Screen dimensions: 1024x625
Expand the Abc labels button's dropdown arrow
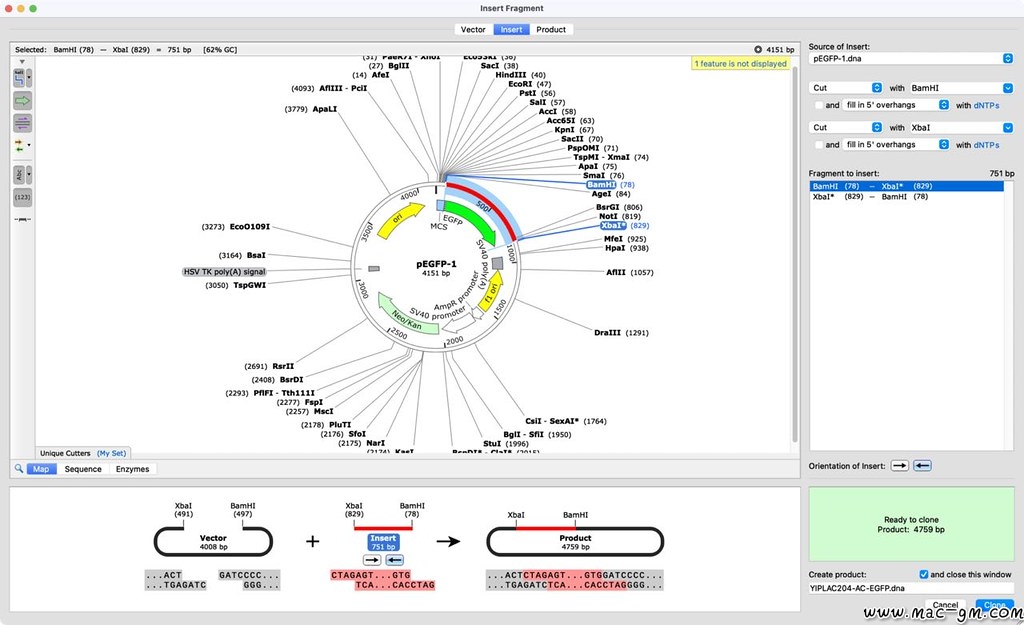pos(29,175)
